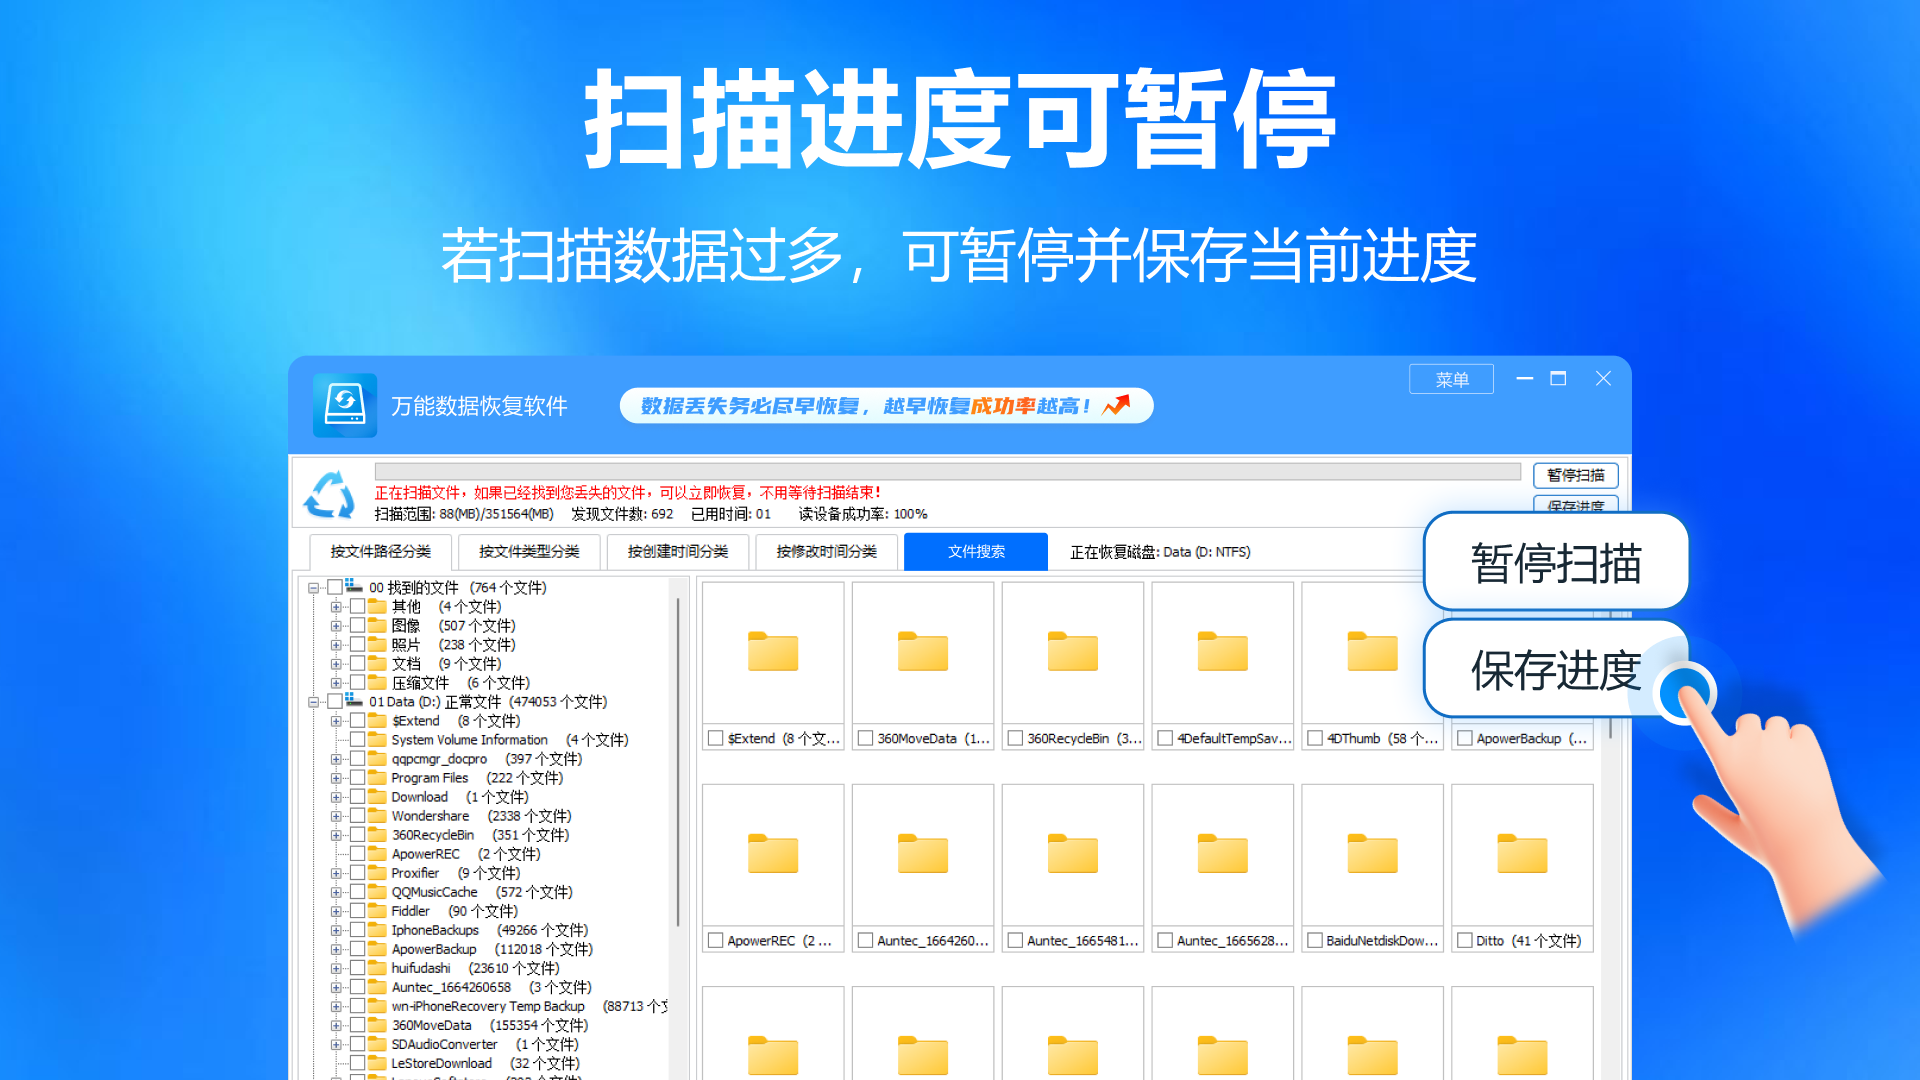Click the scan progress bar
1920x1080 pixels.
click(x=947, y=471)
